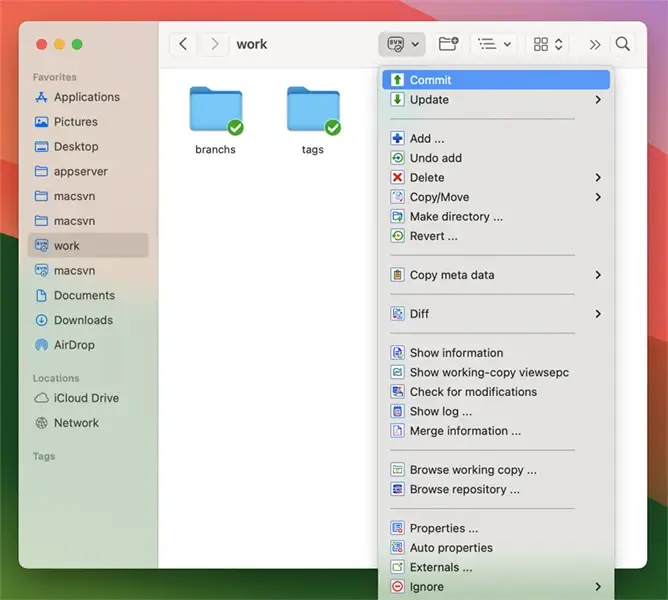Go back with the left chevron

click(183, 44)
